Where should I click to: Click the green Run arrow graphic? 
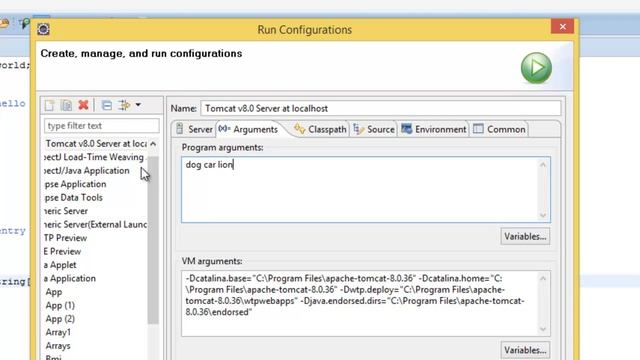(x=536, y=68)
